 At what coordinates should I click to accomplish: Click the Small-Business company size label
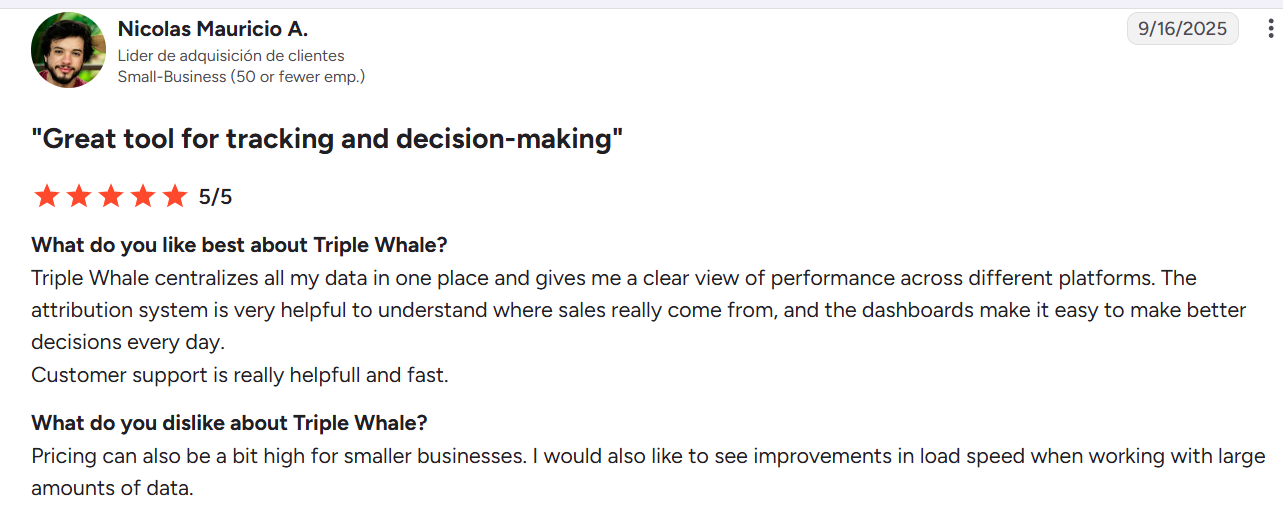pyautogui.click(x=241, y=76)
